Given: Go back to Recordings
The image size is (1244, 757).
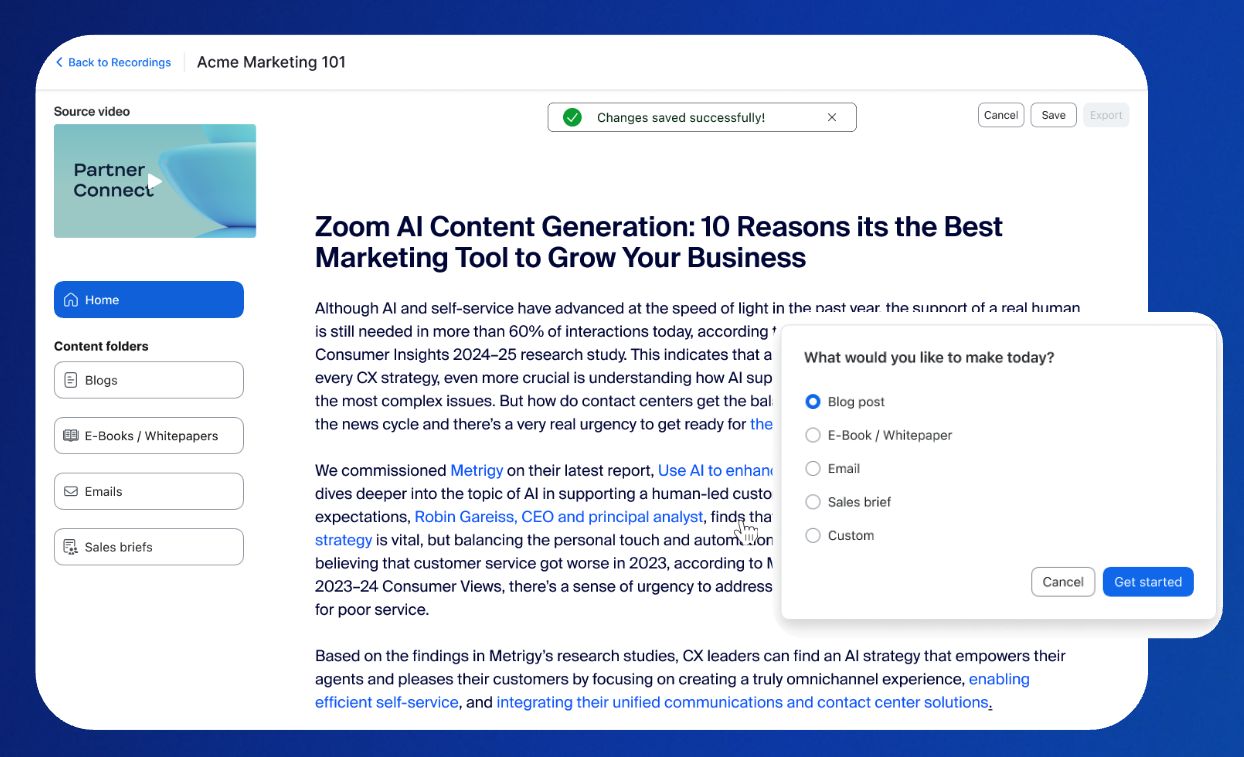Looking at the screenshot, I should click(113, 62).
